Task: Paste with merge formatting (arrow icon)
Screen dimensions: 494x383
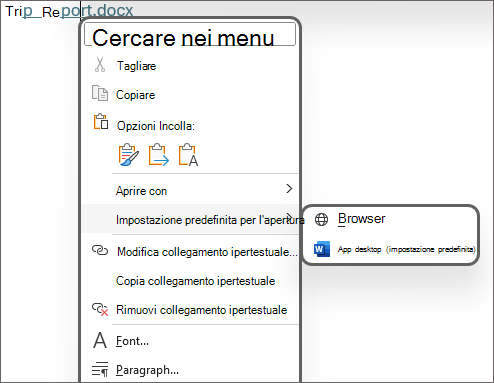Action: 159,155
